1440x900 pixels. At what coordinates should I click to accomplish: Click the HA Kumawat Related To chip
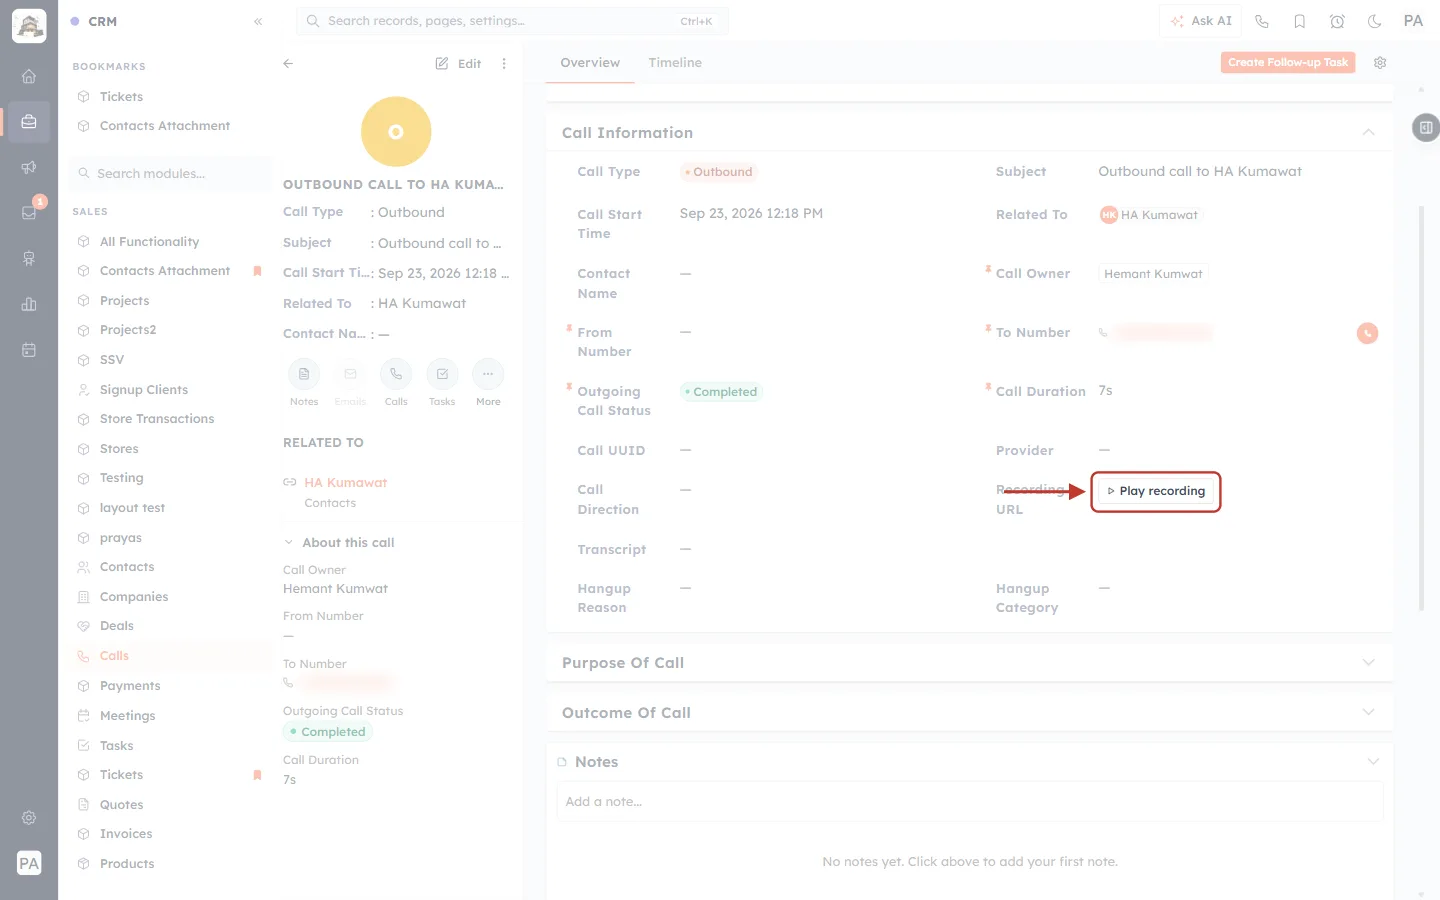click(x=1149, y=215)
